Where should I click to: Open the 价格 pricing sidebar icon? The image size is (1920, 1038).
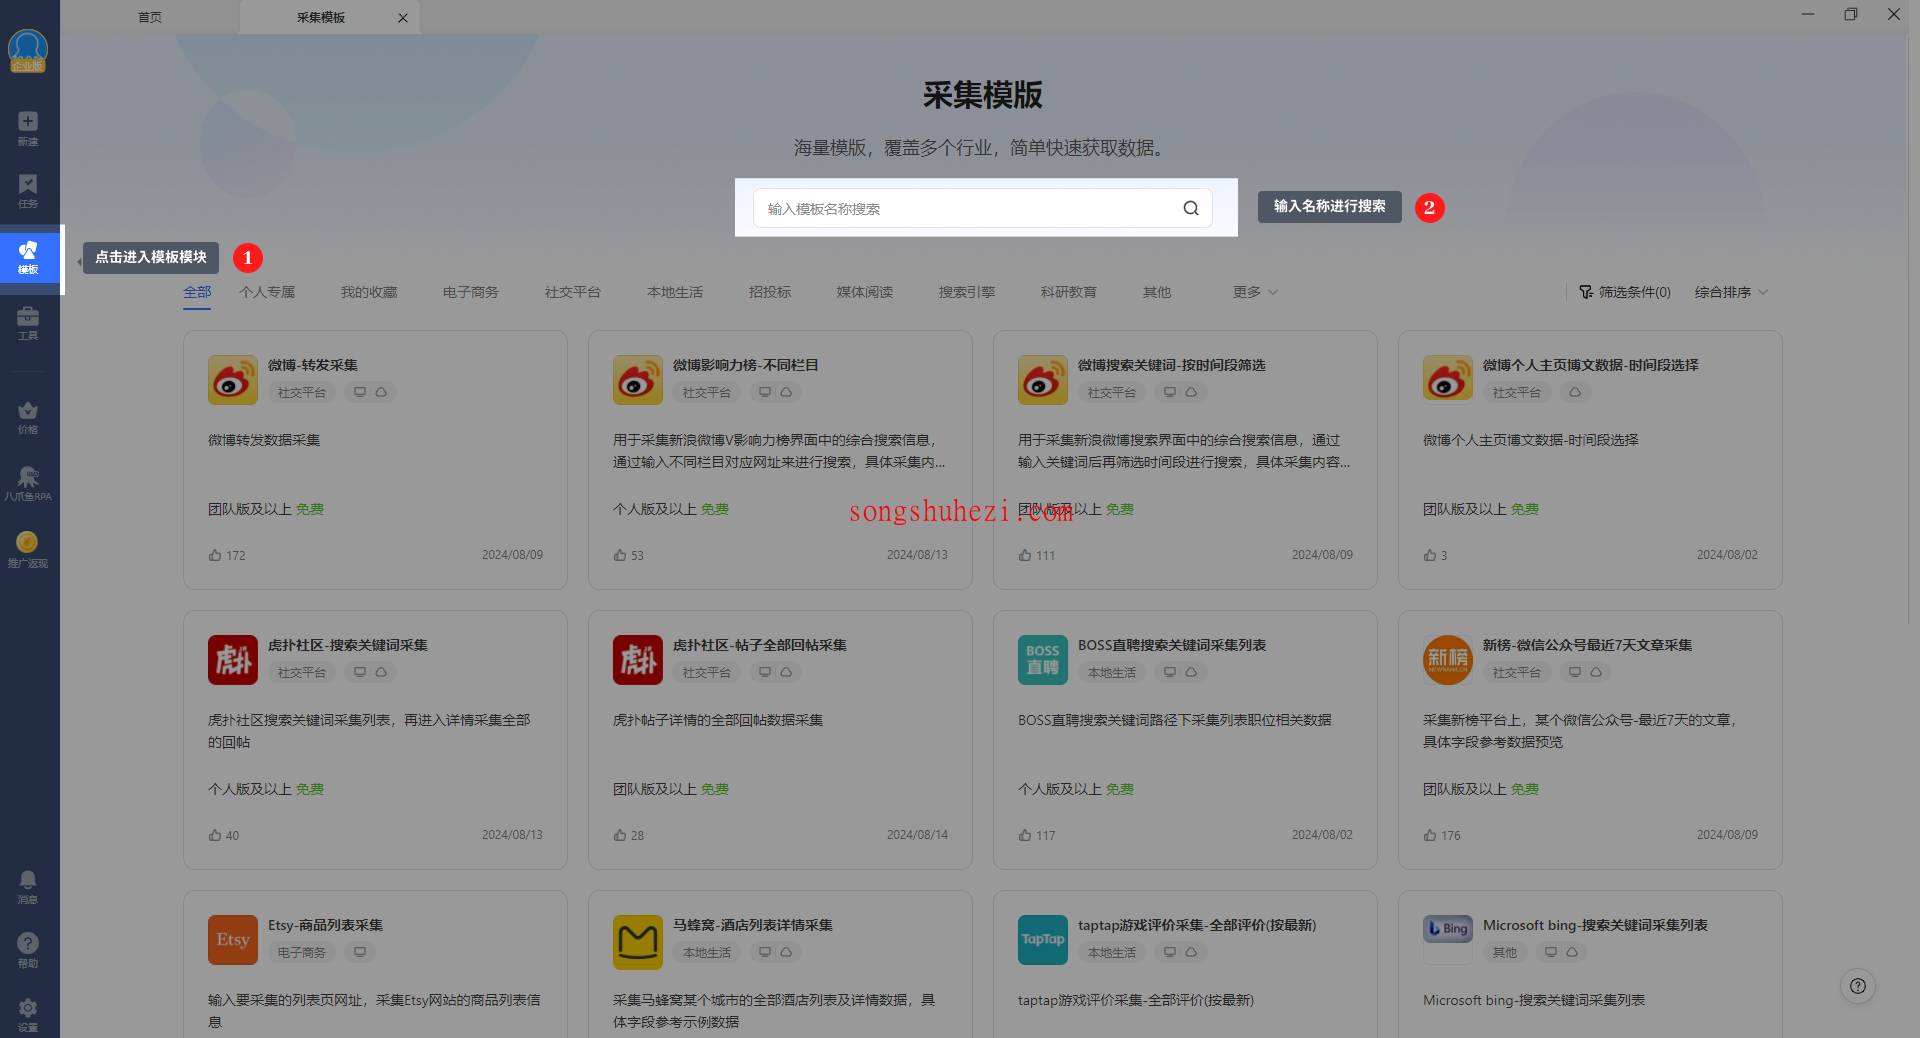point(28,418)
